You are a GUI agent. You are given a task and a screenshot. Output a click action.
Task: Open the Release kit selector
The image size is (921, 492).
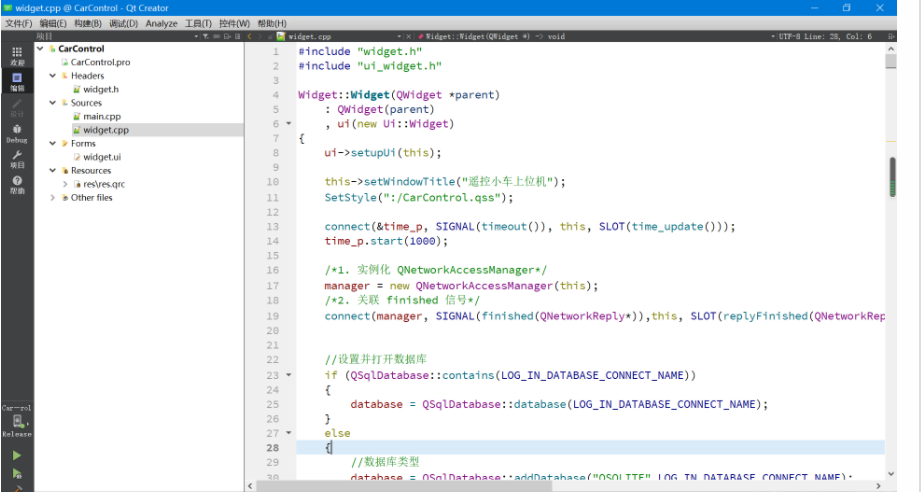pyautogui.click(x=17, y=422)
